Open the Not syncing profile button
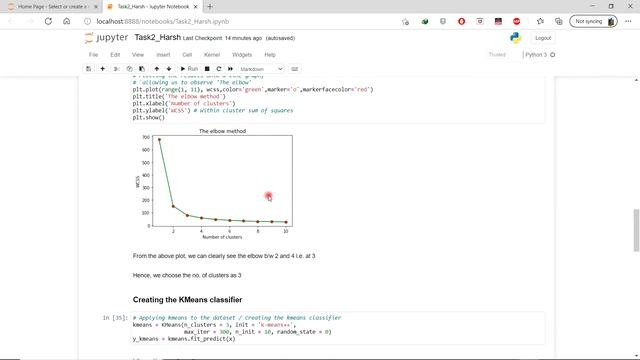Screen dimensions: 640x360 [593, 21]
